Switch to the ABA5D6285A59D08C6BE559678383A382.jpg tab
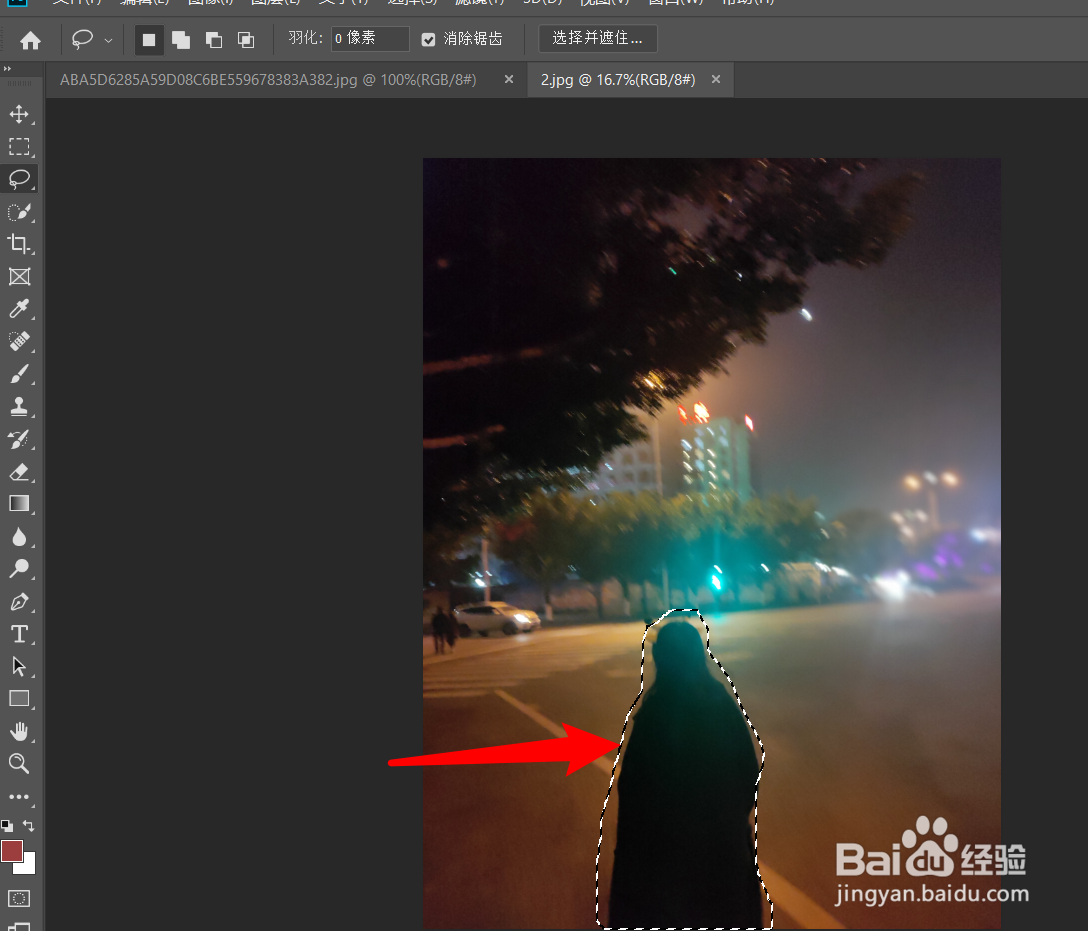Image resolution: width=1088 pixels, height=931 pixels. tap(268, 80)
